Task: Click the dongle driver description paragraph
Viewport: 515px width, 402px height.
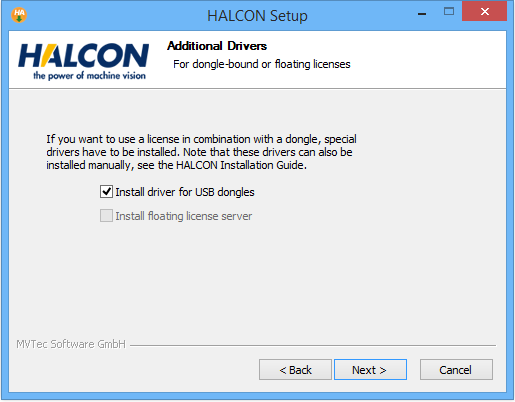Action: tap(201, 152)
